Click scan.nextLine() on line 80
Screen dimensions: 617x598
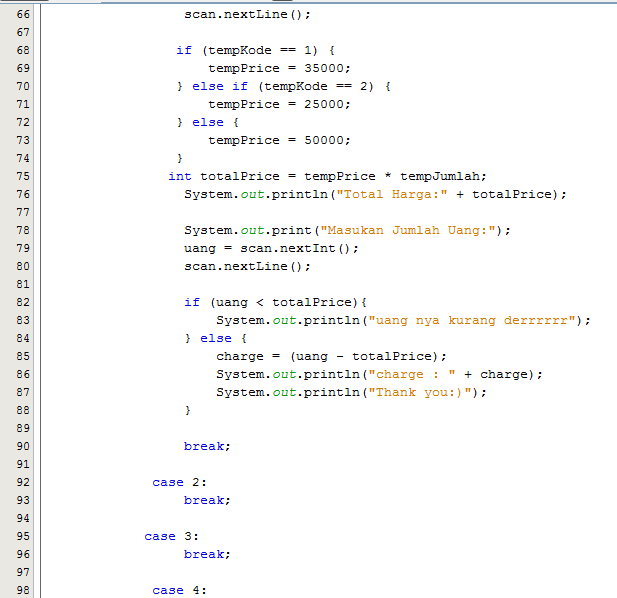(x=247, y=267)
